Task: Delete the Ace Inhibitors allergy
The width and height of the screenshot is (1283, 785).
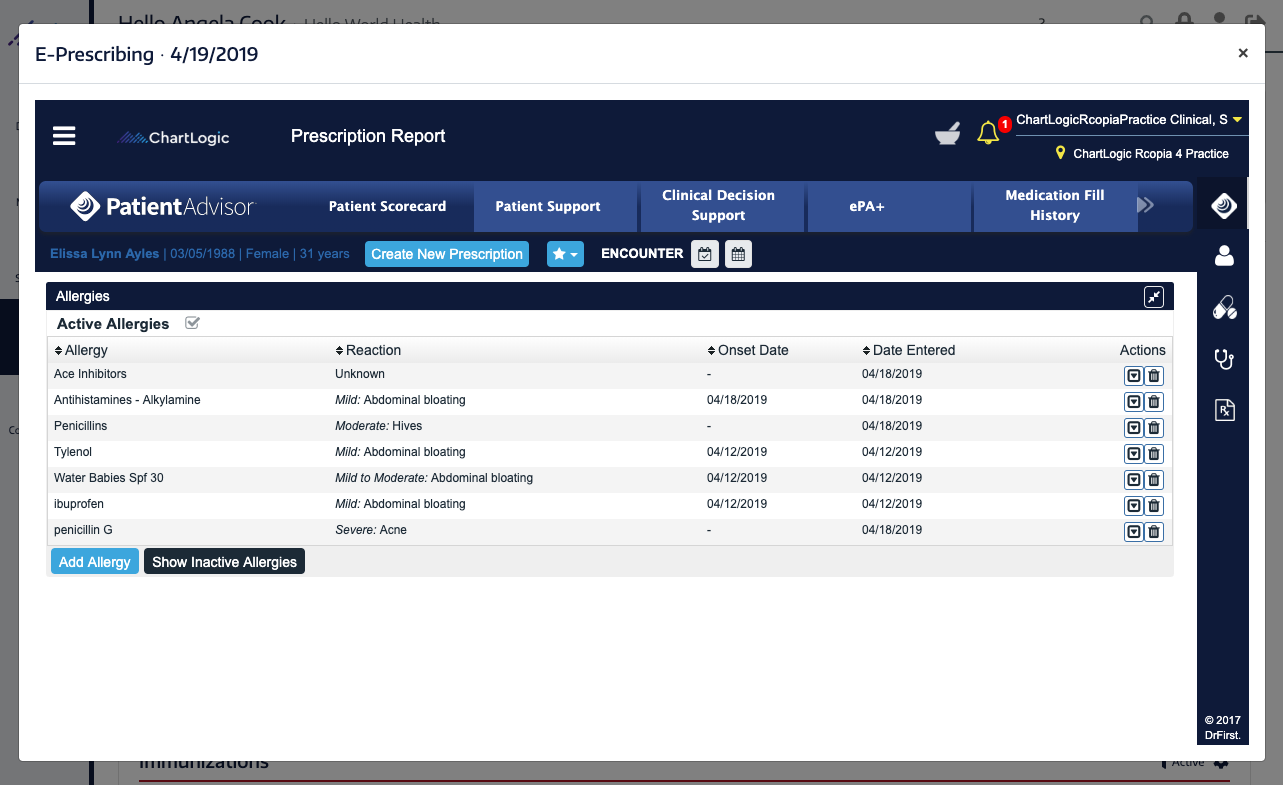Action: coord(1154,376)
